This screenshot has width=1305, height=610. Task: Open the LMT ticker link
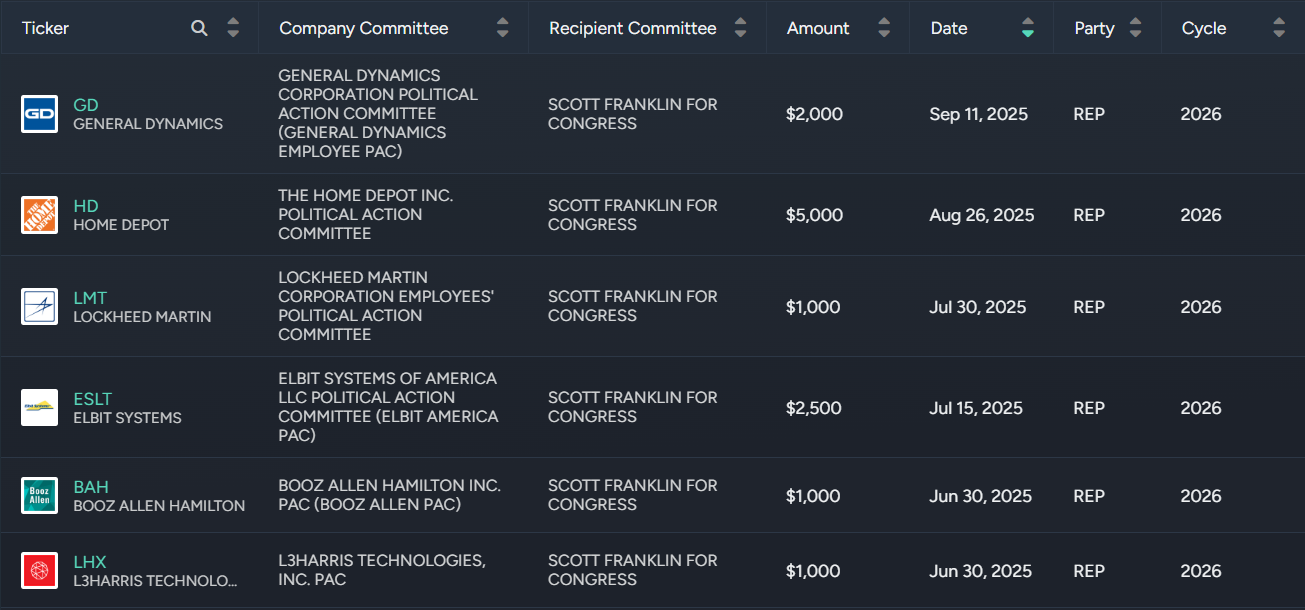pyautogui.click(x=90, y=298)
